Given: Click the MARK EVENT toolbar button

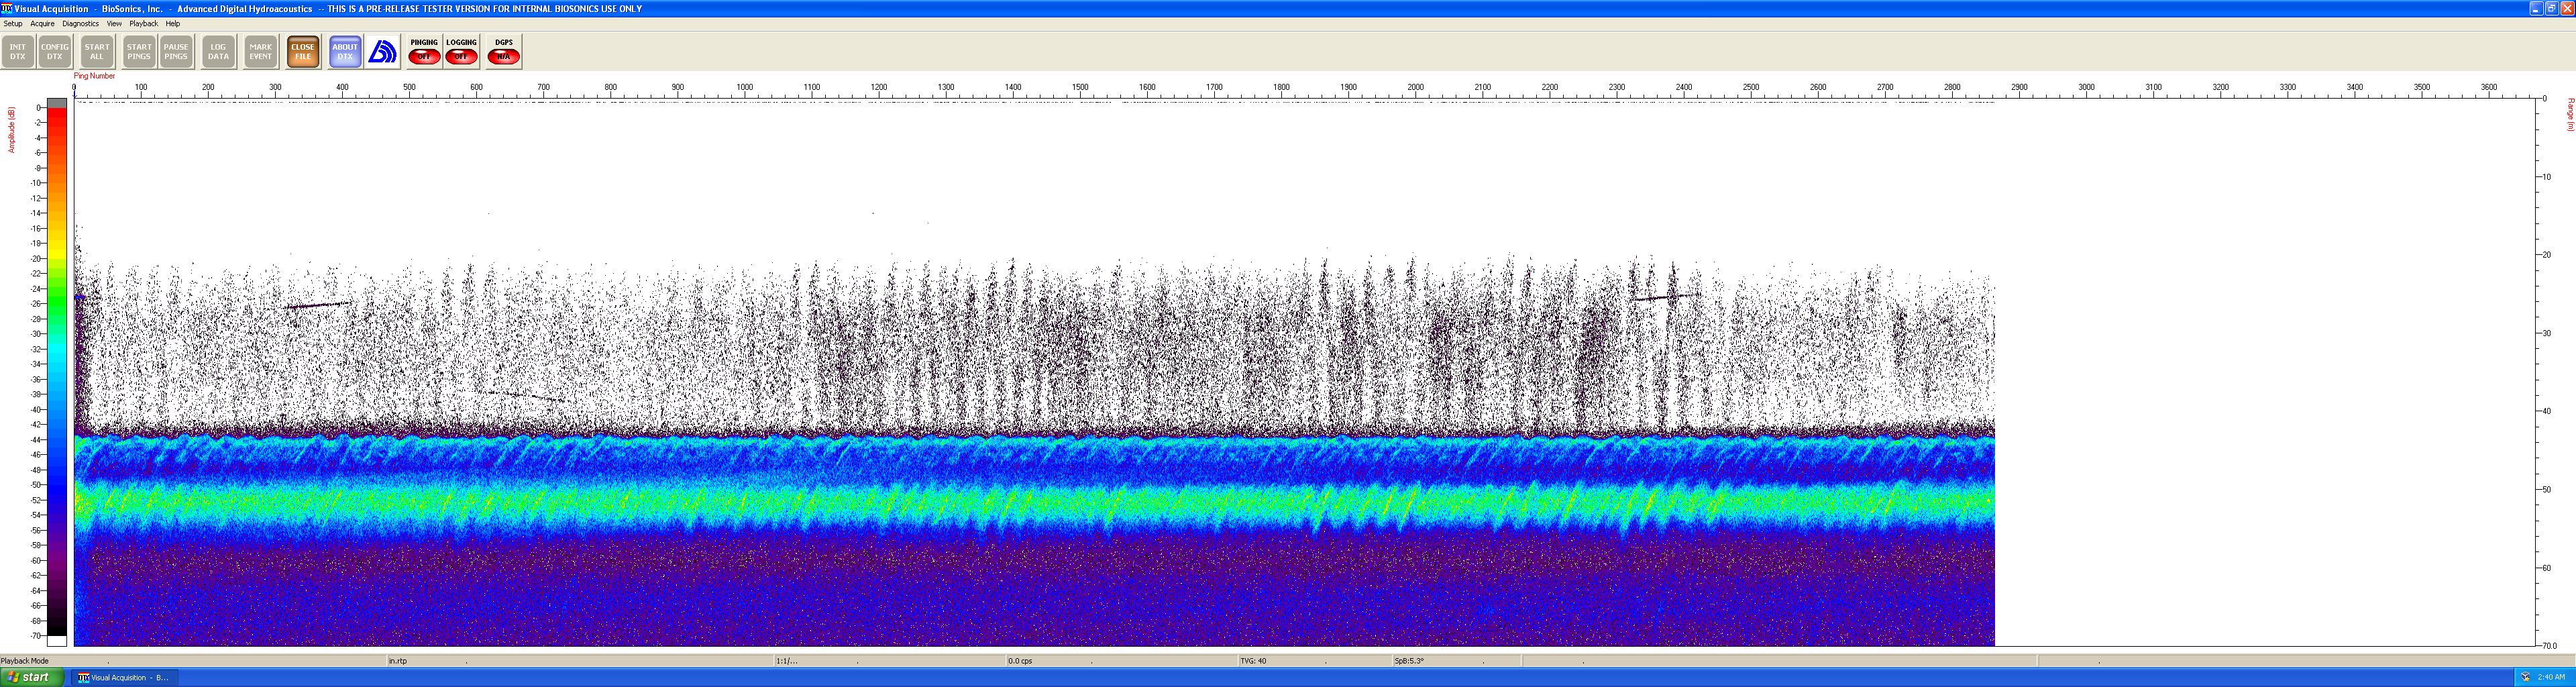Looking at the screenshot, I should coord(261,52).
